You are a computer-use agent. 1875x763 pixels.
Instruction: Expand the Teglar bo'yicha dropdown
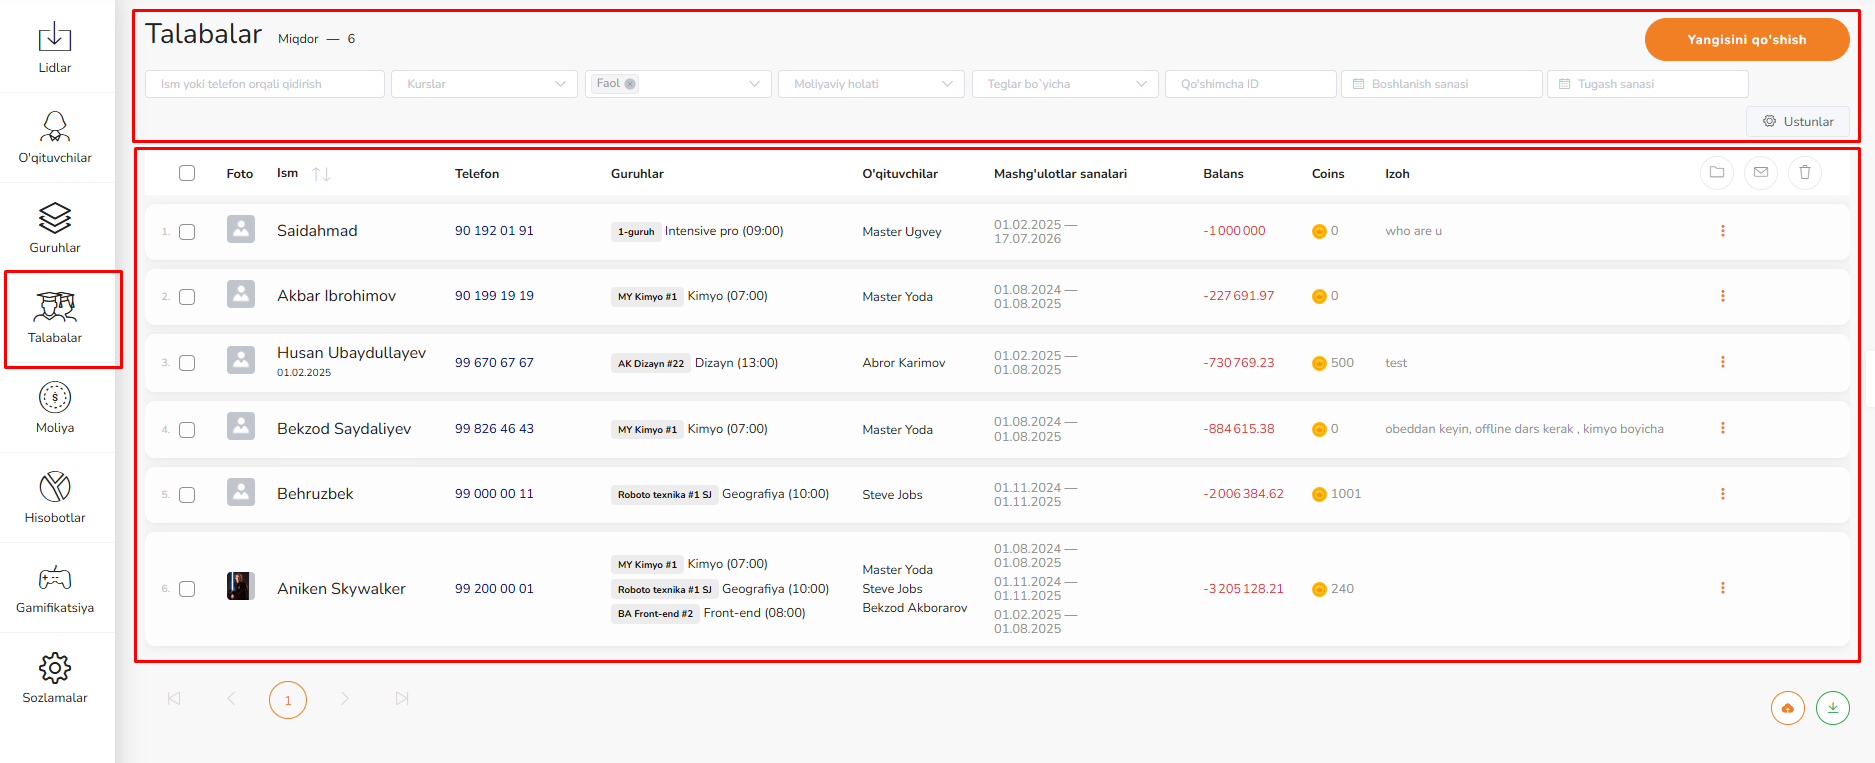[x=1065, y=84]
